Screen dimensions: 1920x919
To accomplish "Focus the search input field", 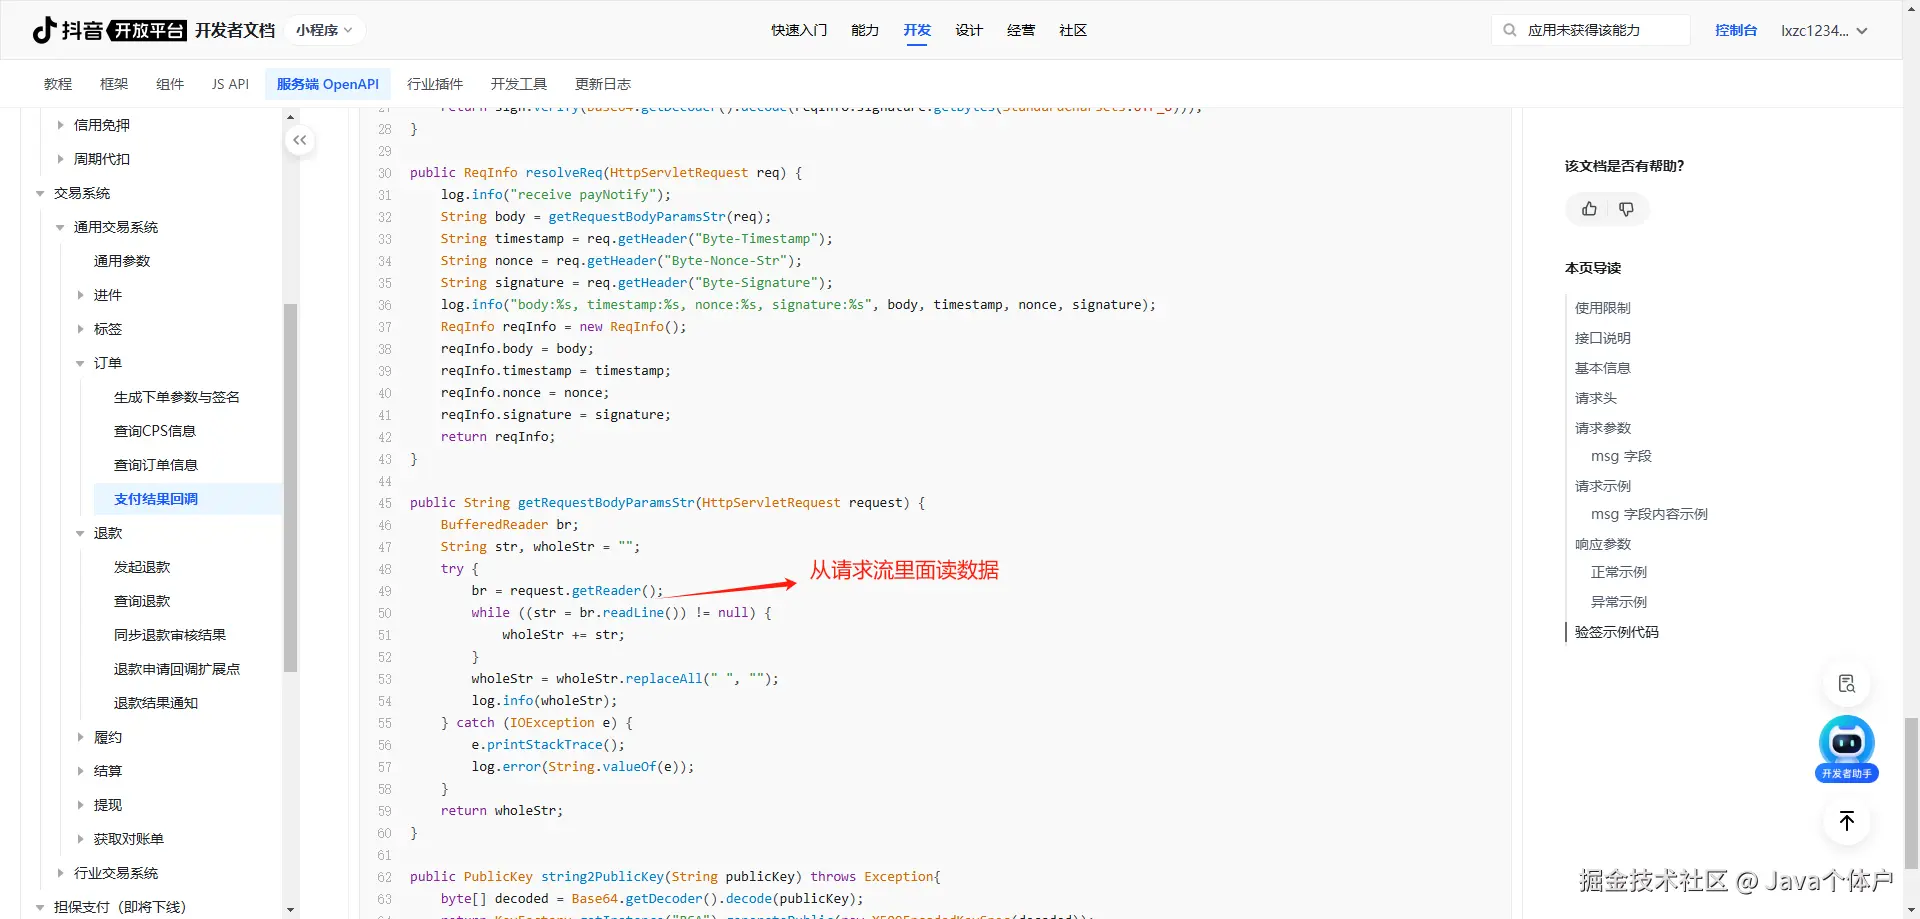I will [1590, 30].
